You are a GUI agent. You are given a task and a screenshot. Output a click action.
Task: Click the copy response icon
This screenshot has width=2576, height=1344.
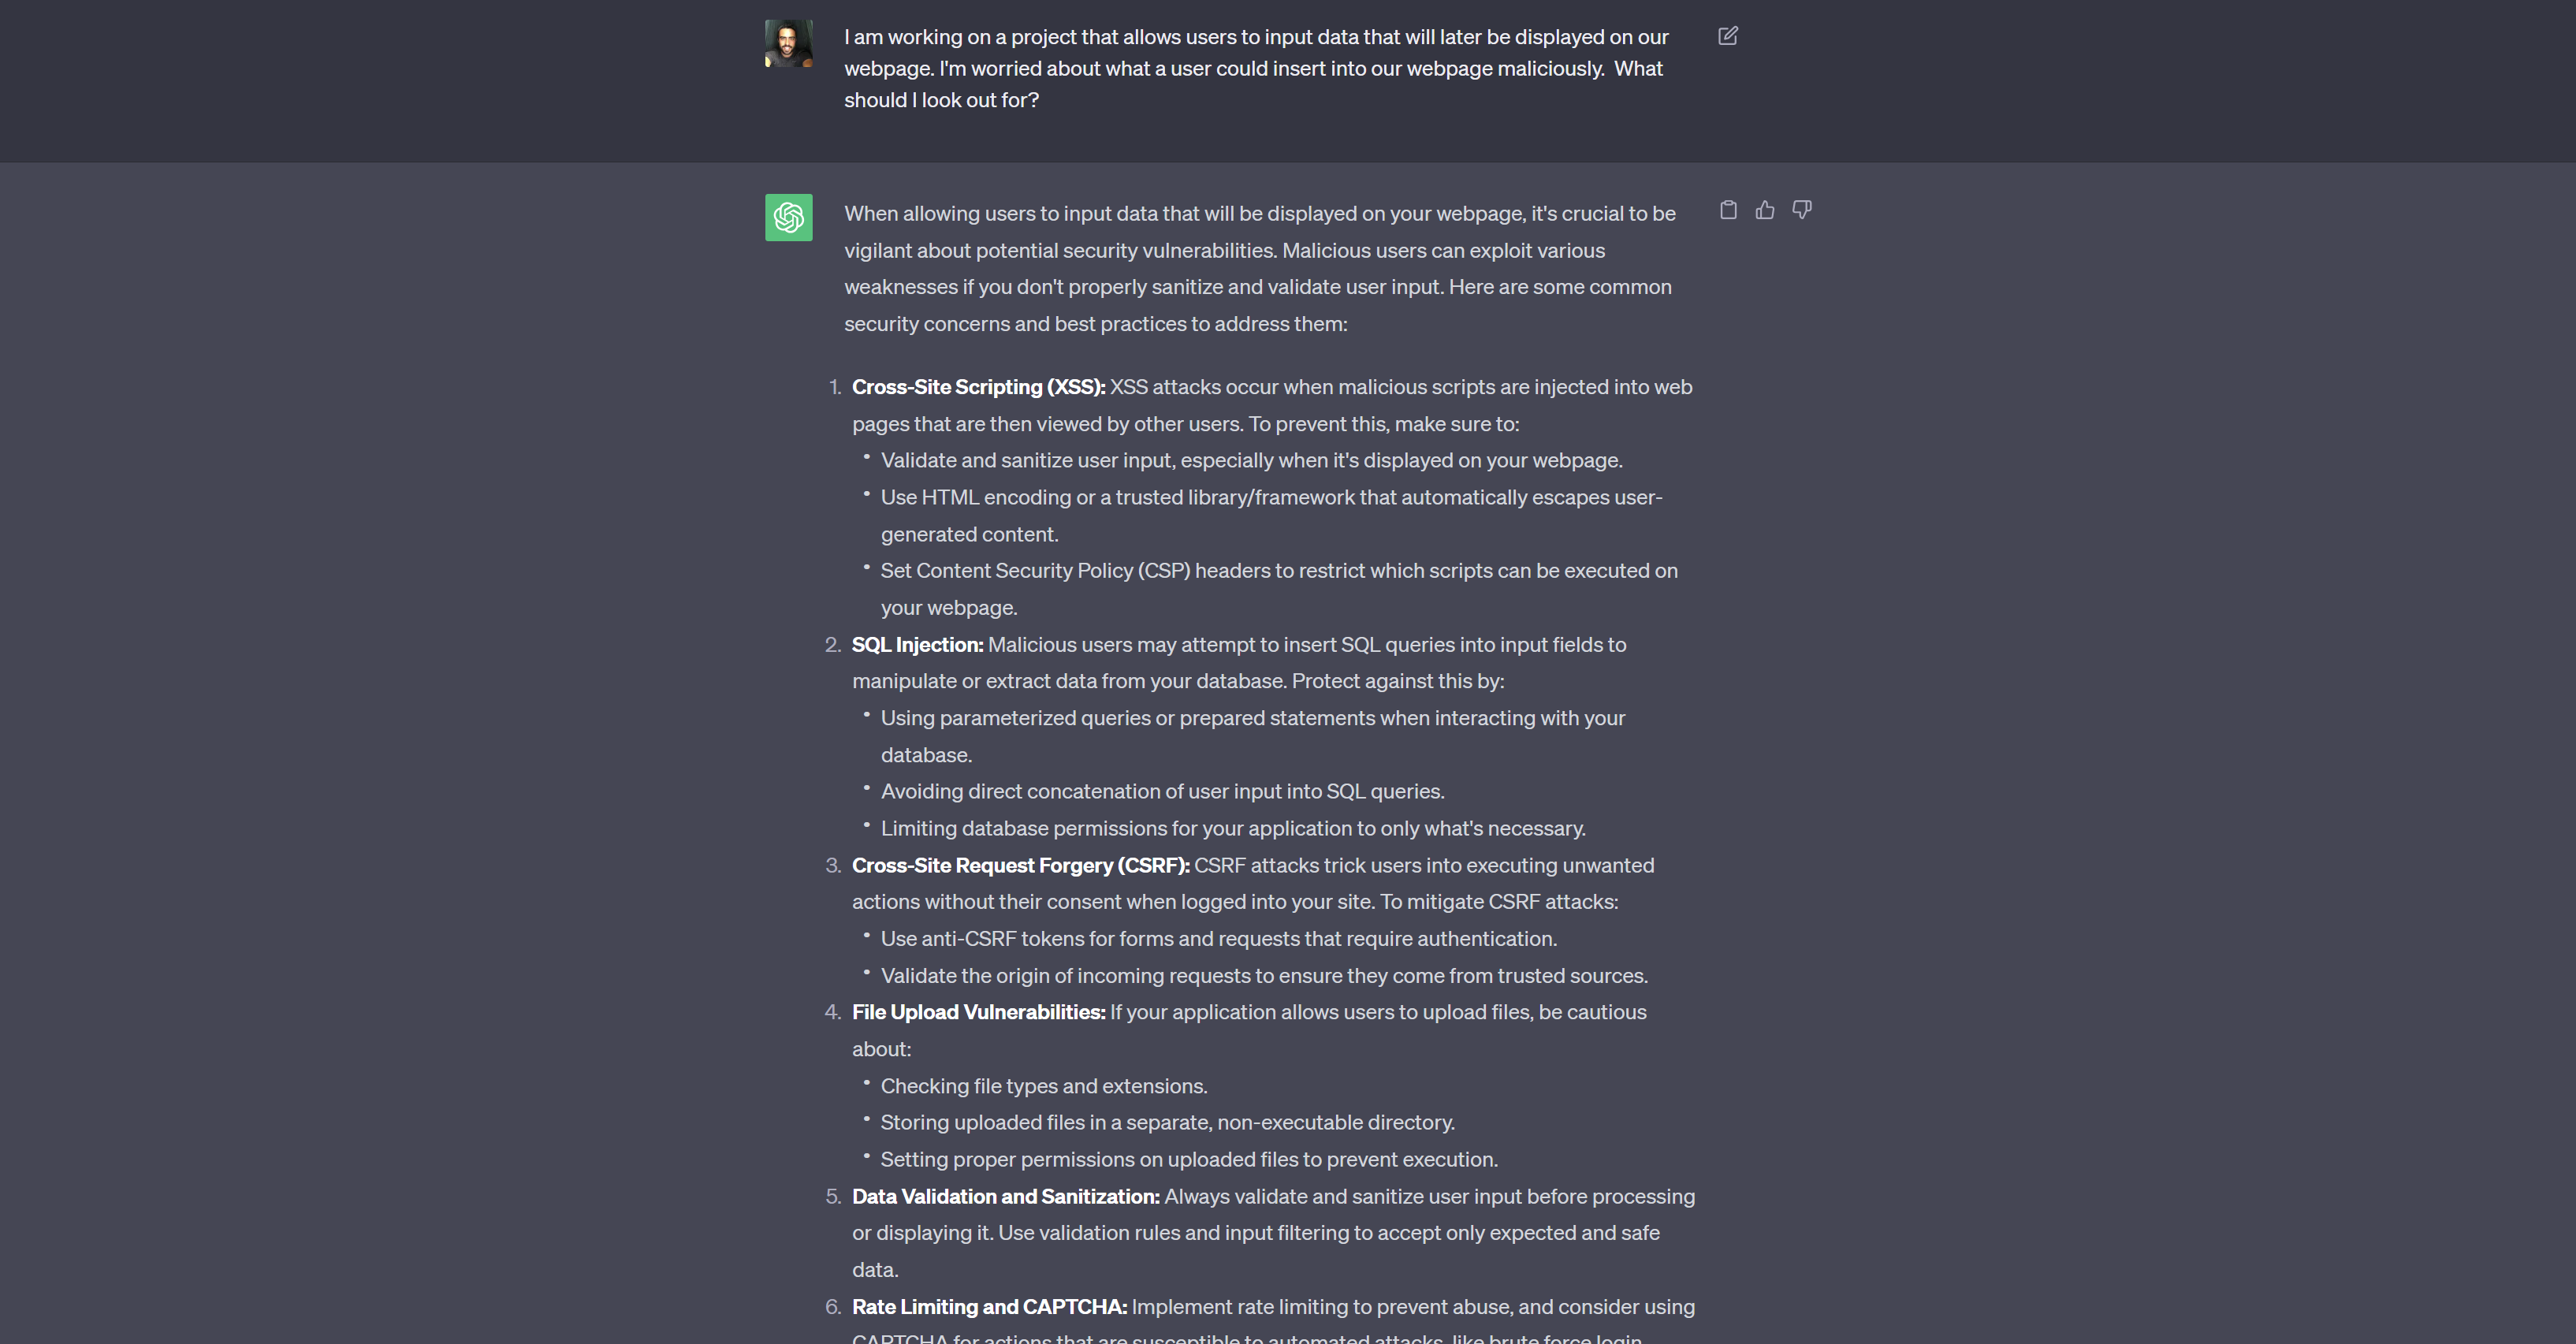click(1728, 210)
